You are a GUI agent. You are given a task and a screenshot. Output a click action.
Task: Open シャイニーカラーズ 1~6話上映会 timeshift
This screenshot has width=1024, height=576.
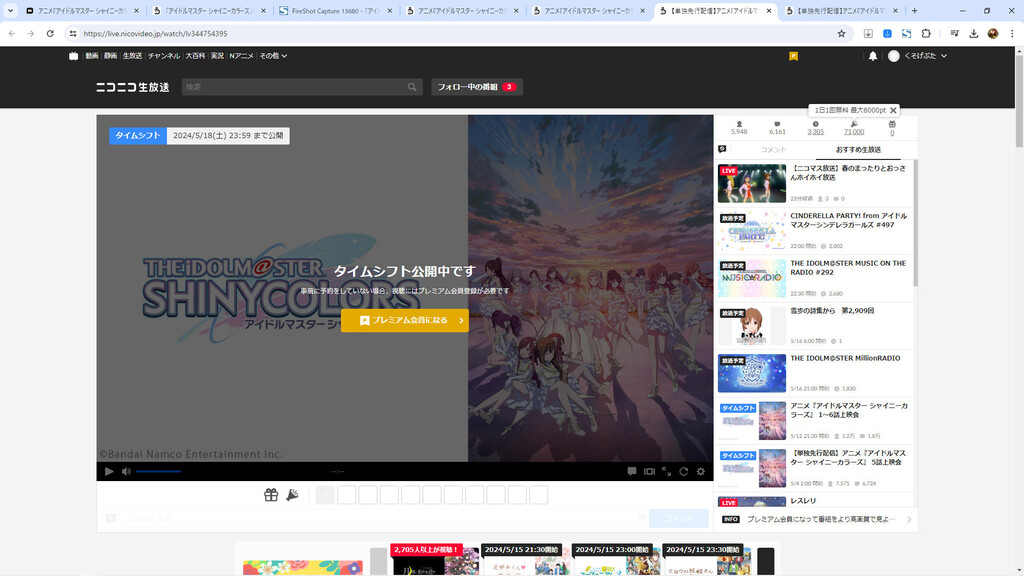(814, 421)
